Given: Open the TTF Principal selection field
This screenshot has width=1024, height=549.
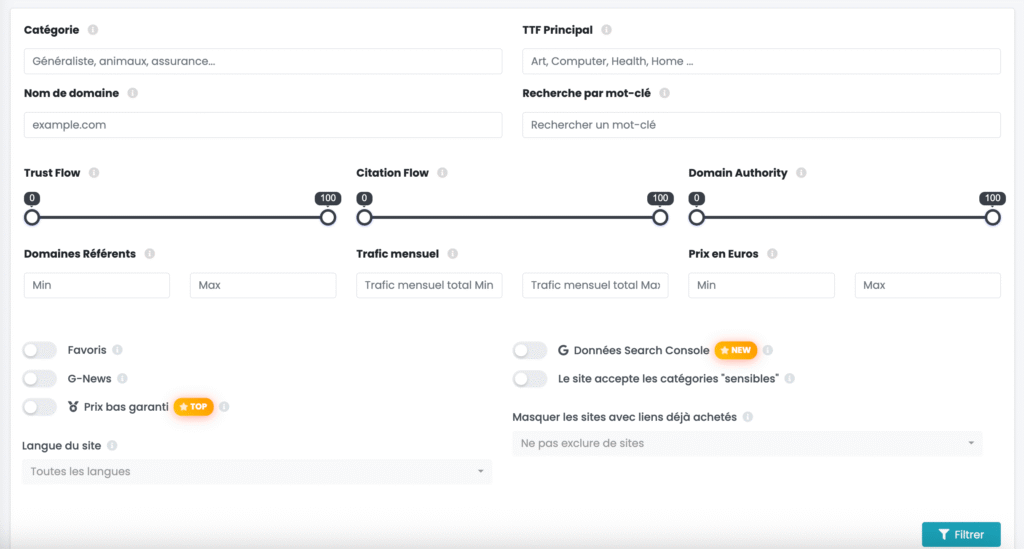Looking at the screenshot, I should coord(761,61).
